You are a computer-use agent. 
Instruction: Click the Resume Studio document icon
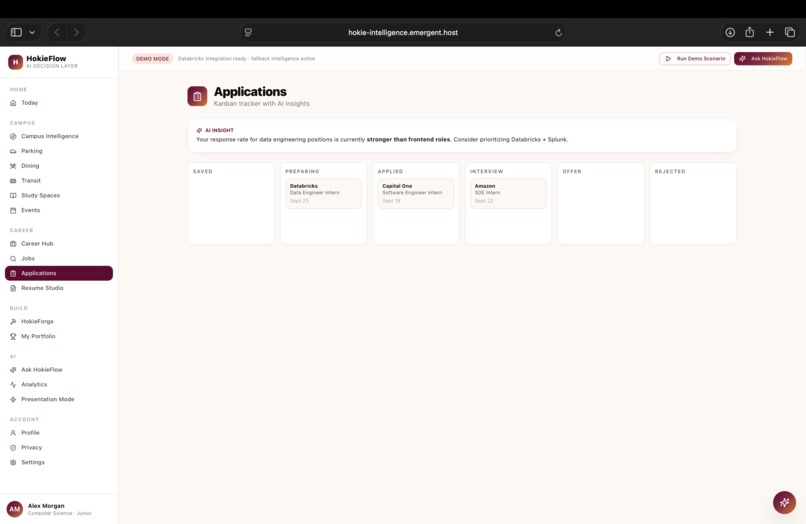(13, 288)
